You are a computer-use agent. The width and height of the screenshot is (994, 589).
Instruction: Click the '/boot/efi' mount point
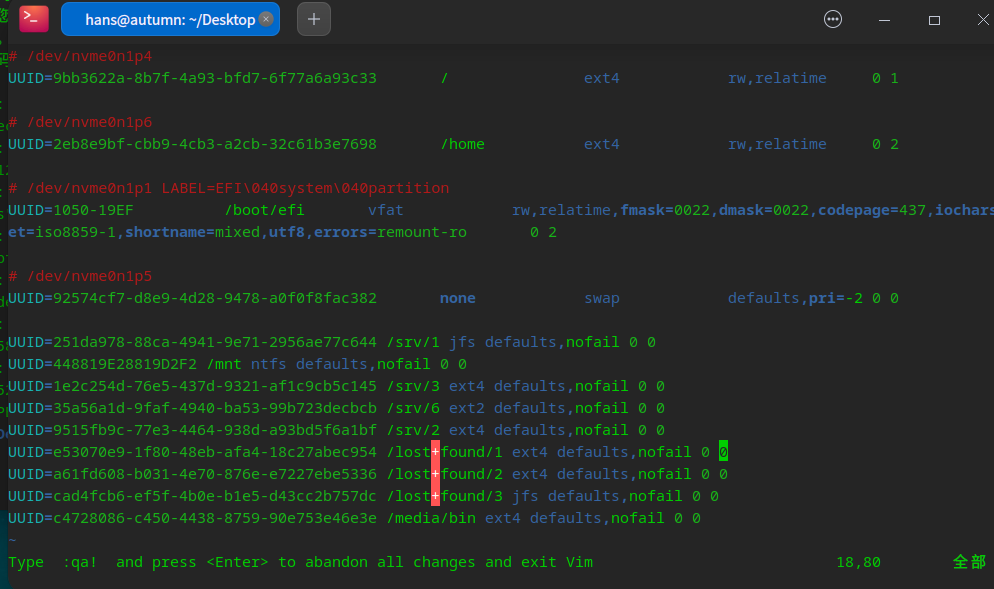(264, 210)
